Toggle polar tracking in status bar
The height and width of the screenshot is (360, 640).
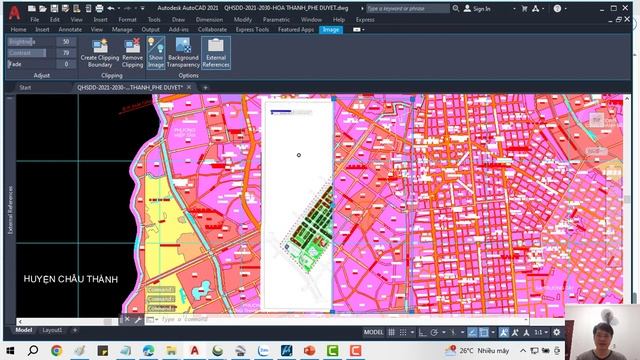pos(434,332)
